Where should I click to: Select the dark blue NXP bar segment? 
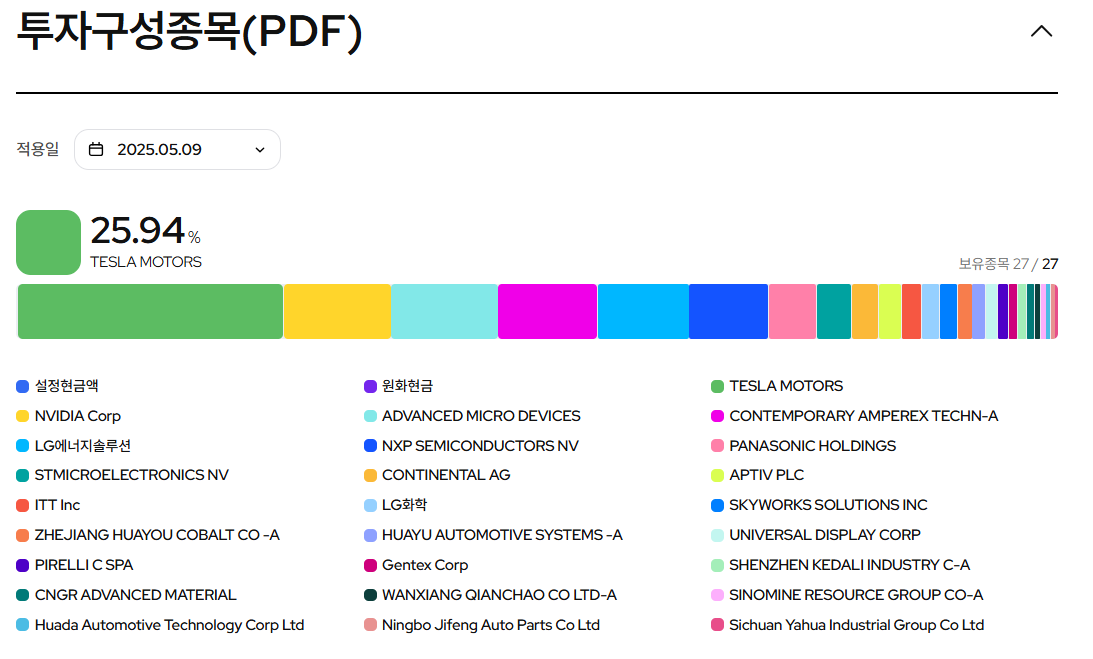pos(728,312)
